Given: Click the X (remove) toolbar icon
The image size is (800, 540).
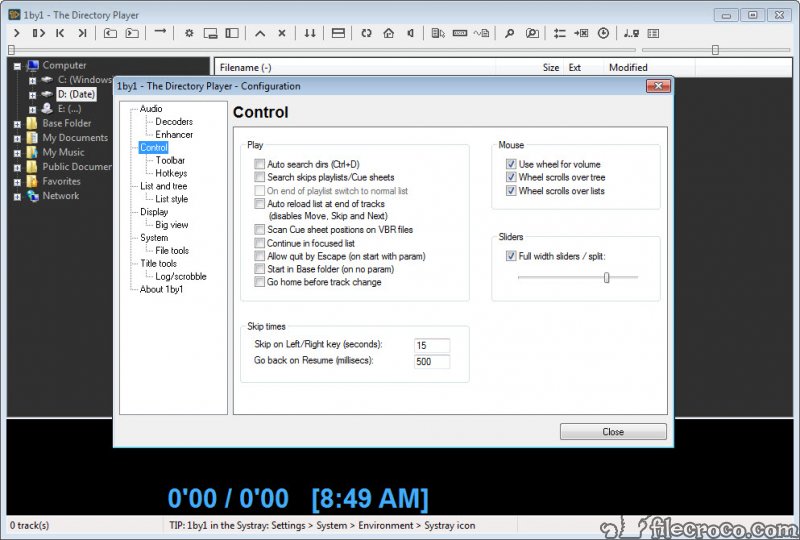Looking at the screenshot, I should [282, 33].
